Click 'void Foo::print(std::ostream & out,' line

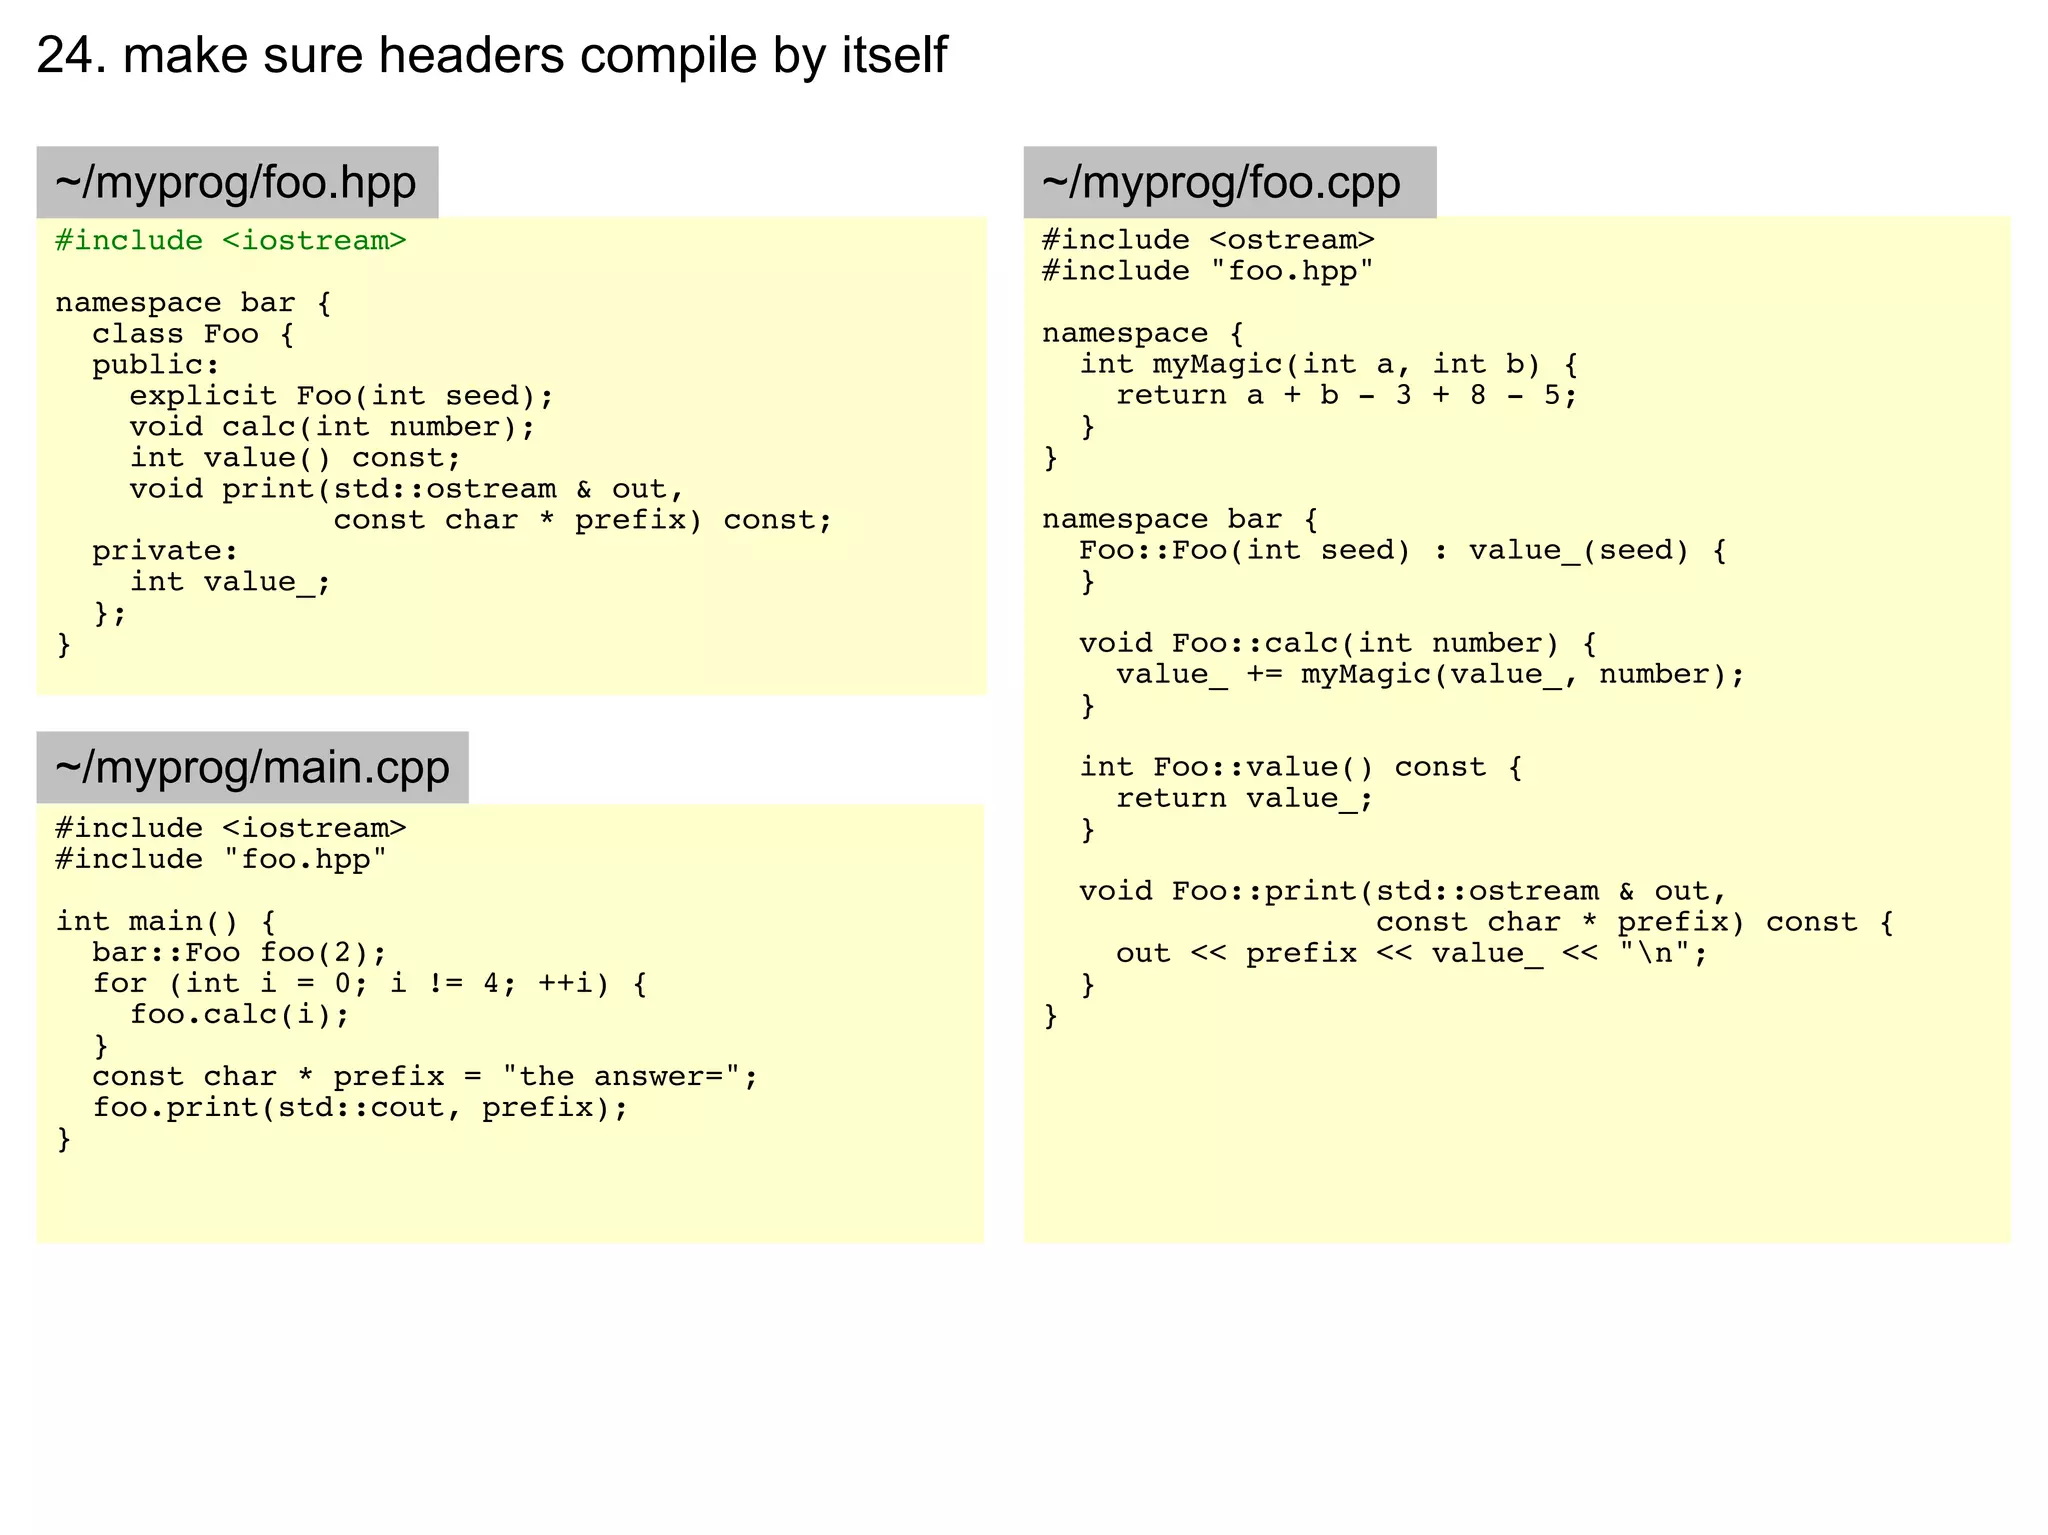[x=1403, y=891]
